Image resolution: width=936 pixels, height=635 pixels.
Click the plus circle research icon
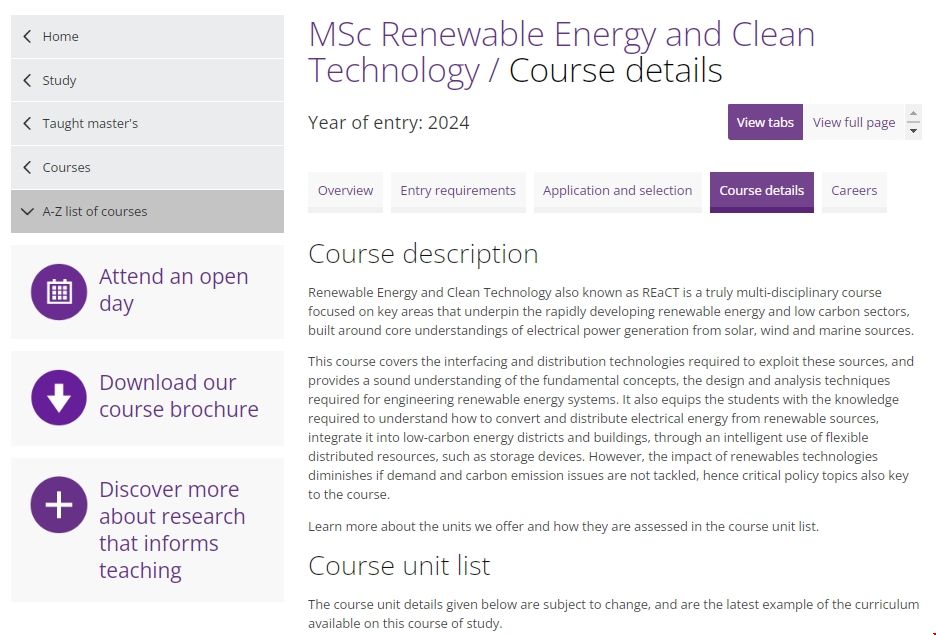coord(59,504)
